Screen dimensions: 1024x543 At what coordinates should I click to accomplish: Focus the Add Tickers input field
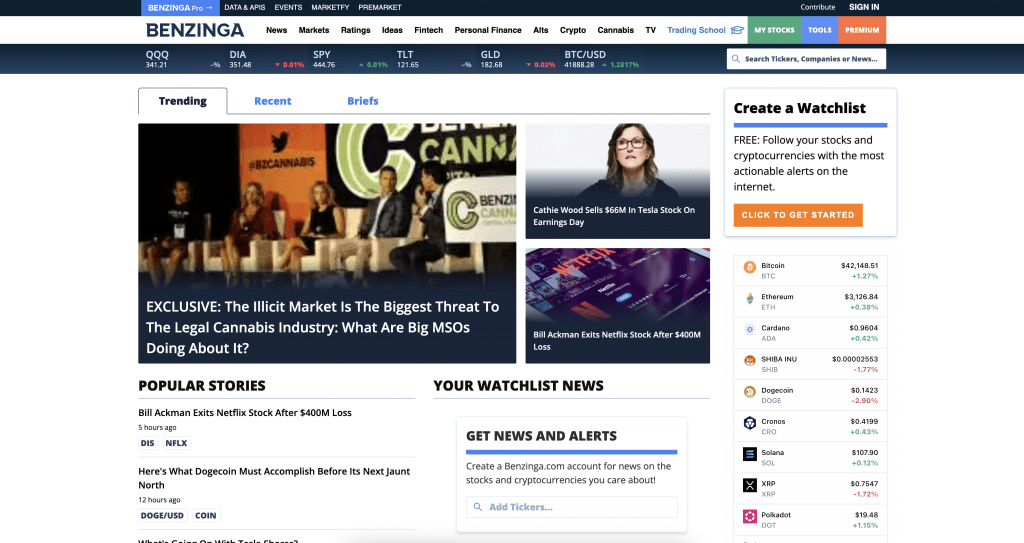[x=571, y=507]
